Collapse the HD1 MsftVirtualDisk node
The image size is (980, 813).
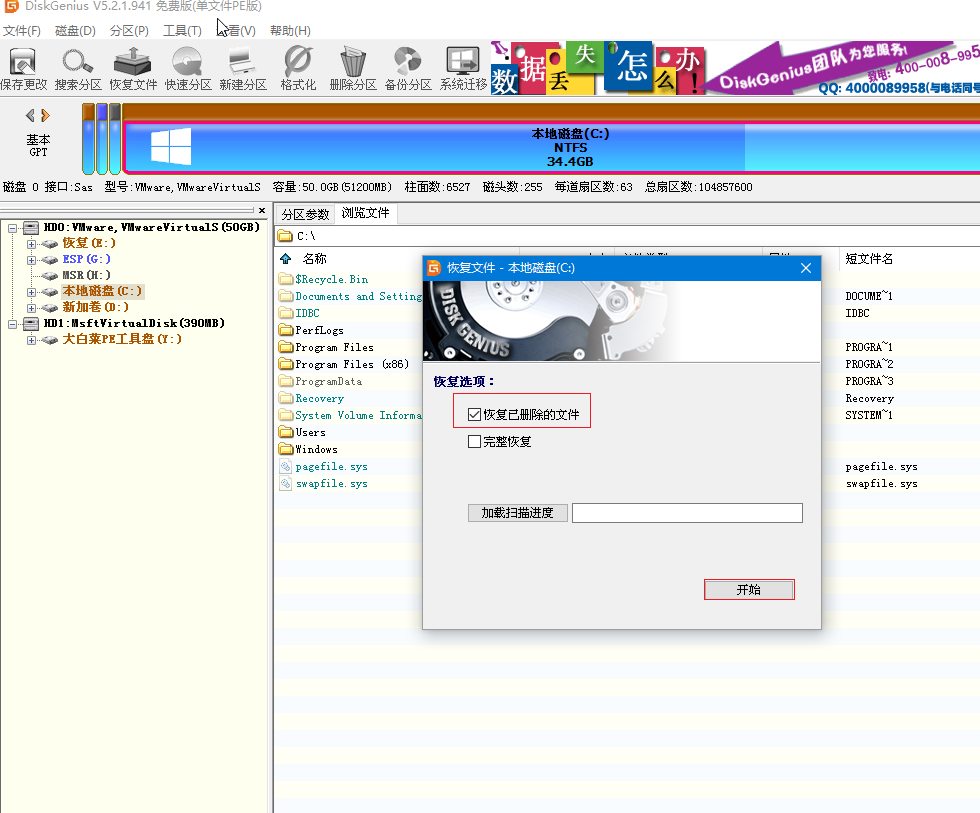12,324
